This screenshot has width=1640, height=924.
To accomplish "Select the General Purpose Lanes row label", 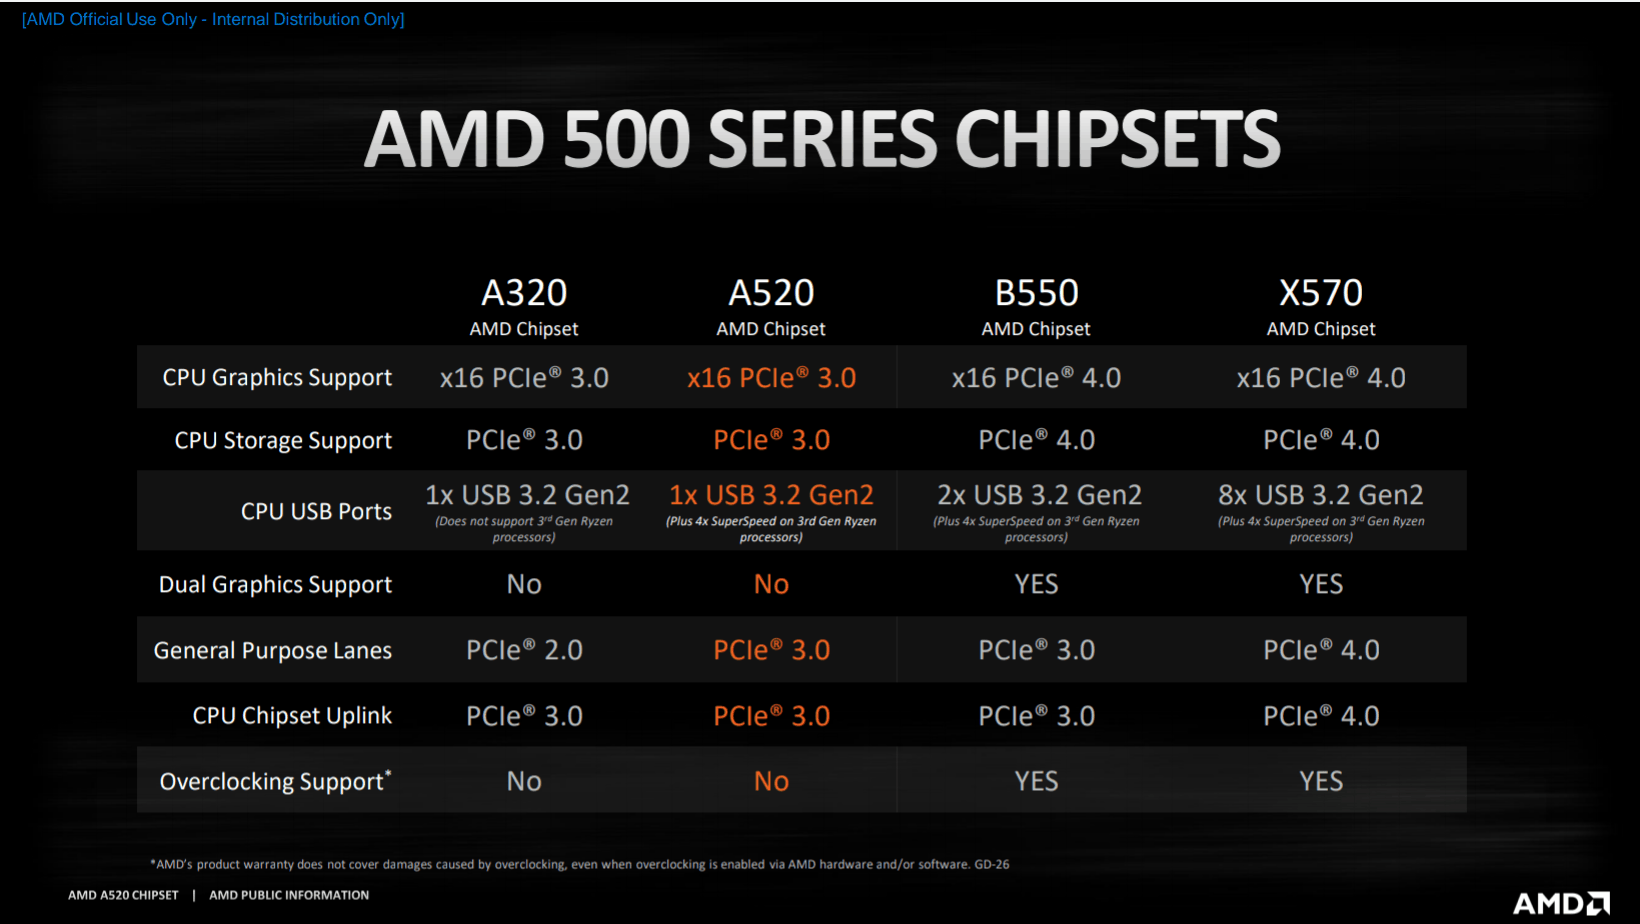I will click(272, 651).
